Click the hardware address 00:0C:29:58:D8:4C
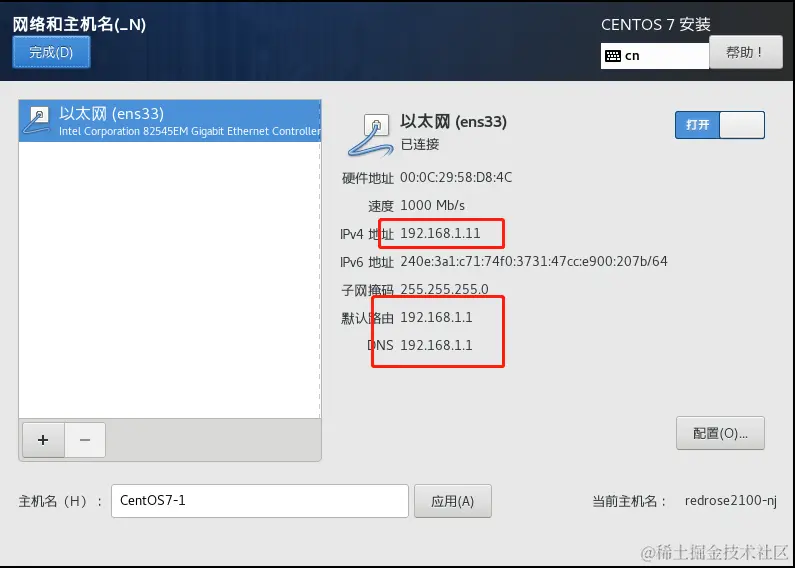The width and height of the screenshot is (795, 568). (456, 178)
